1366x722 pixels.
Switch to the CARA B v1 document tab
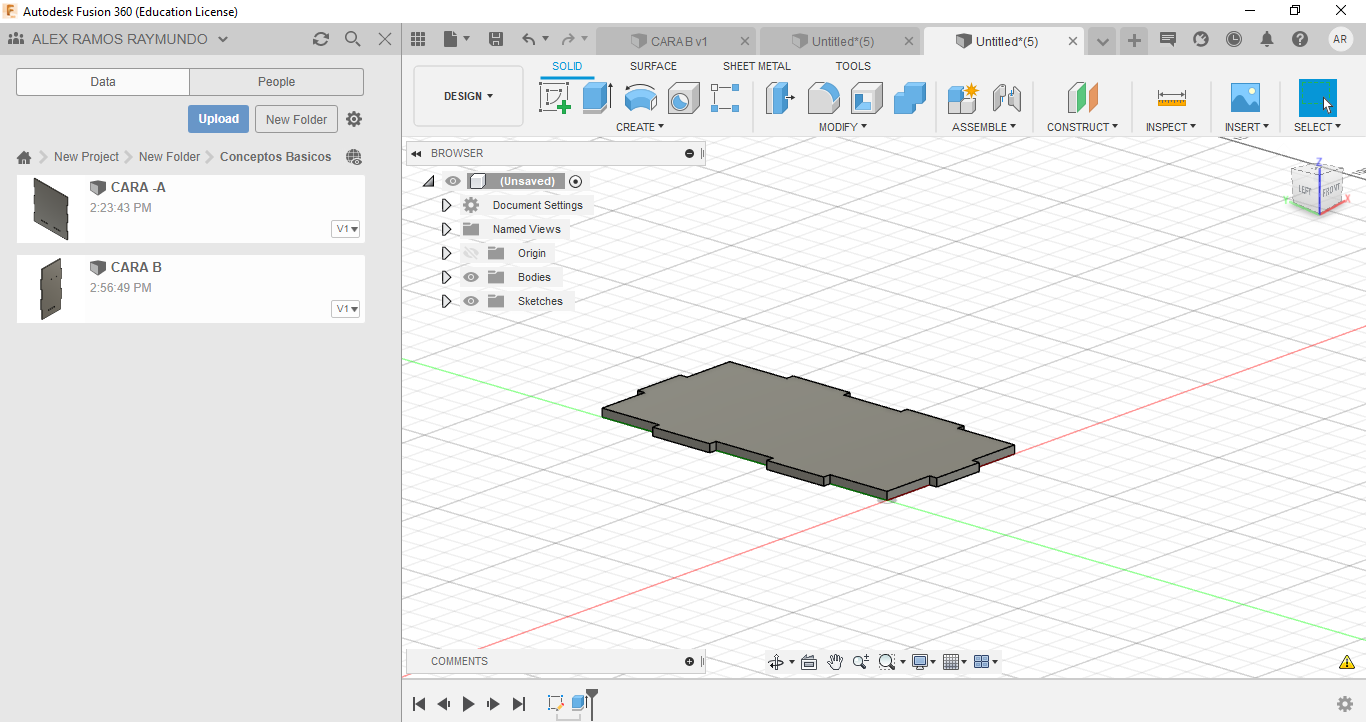click(x=678, y=41)
